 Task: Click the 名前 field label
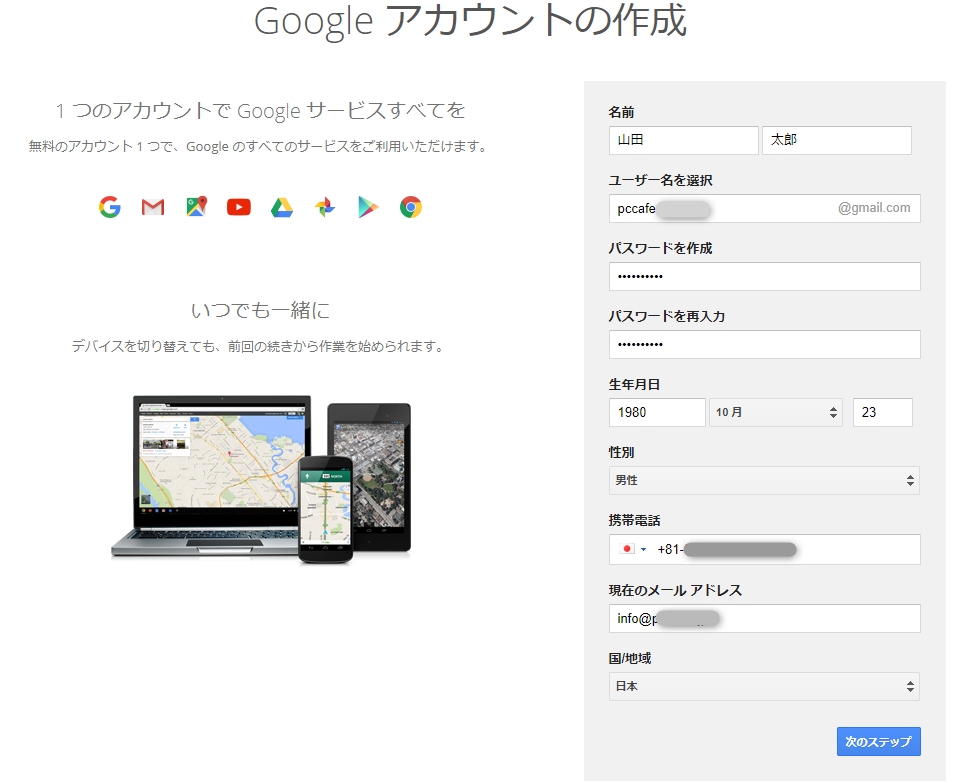pos(621,112)
